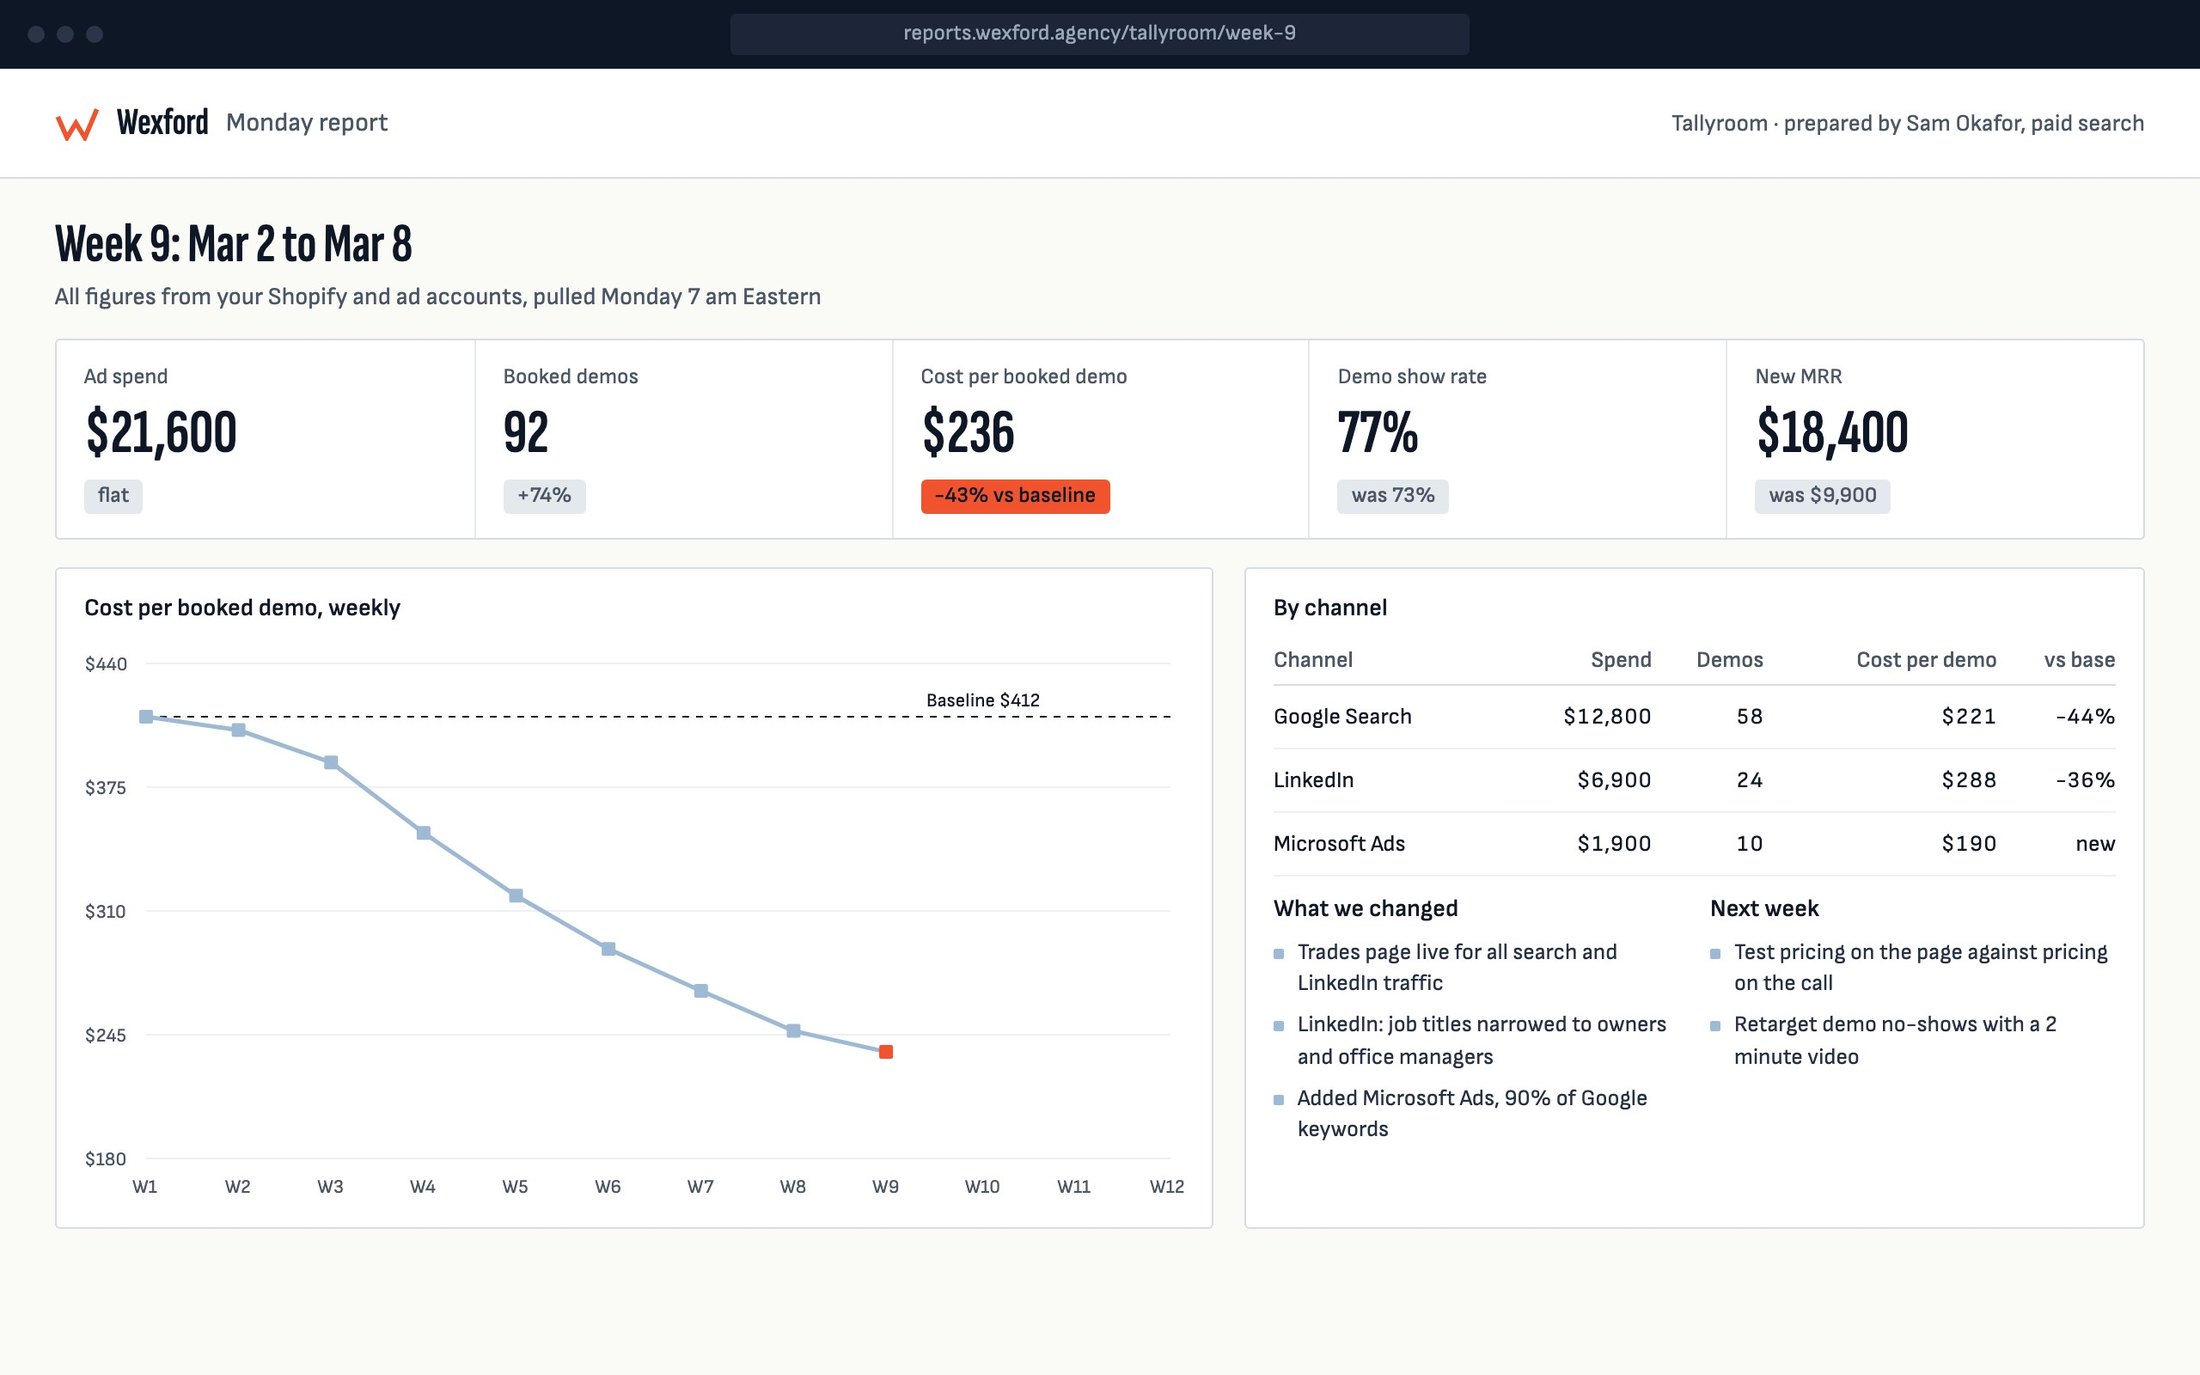
Task: Click the 'What we changed' heading
Action: [1366, 908]
